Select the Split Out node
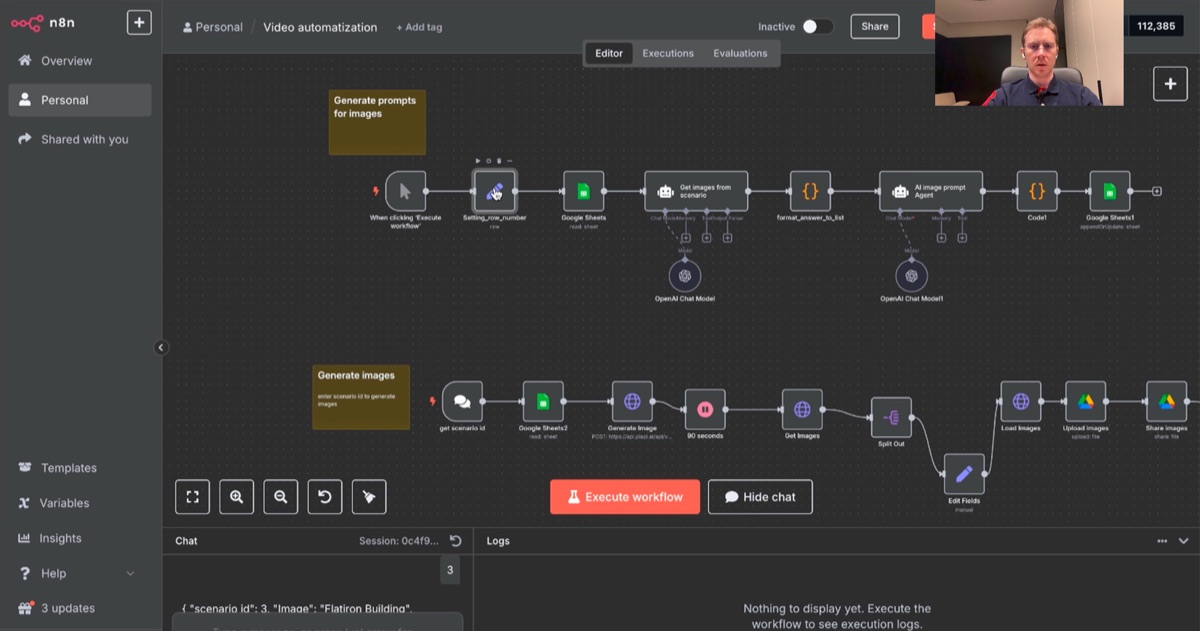Image resolution: width=1200 pixels, height=631 pixels. point(891,418)
